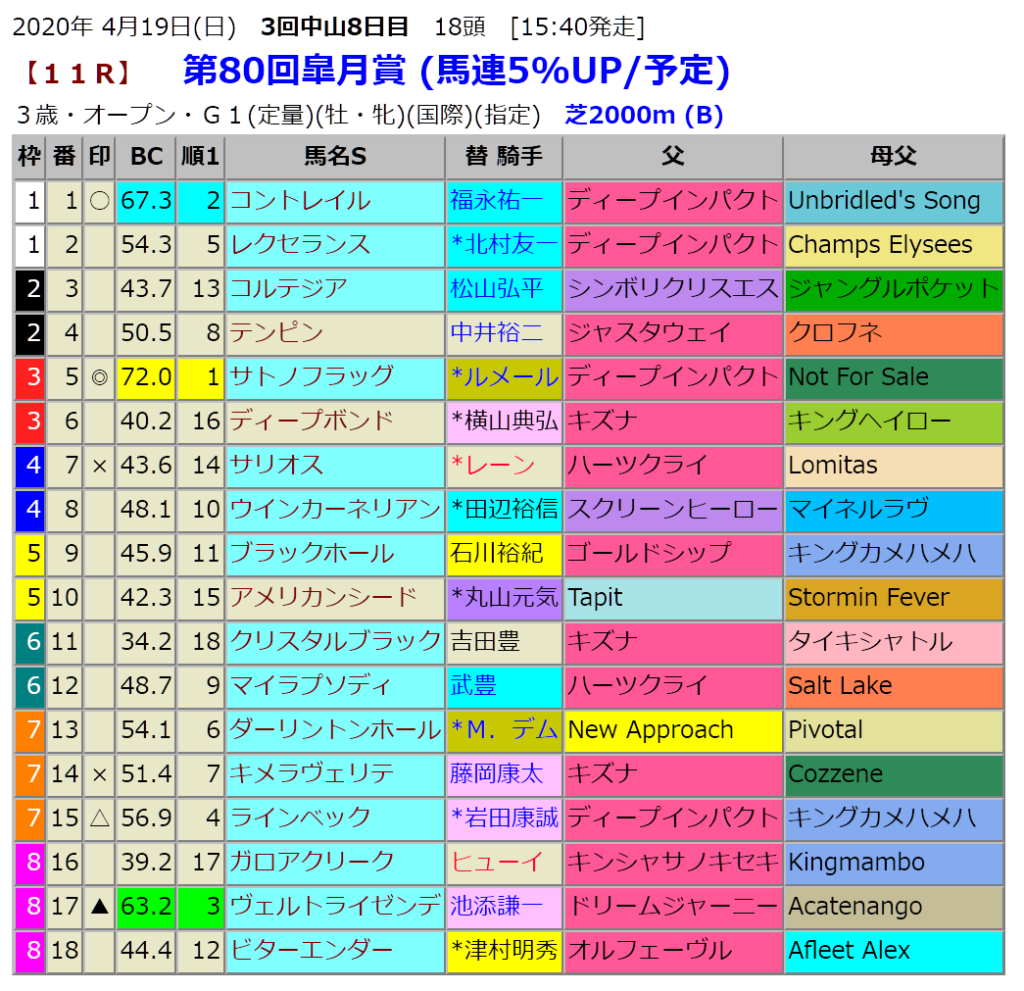Screen dimensions: 1024x991
Task: Open horse コントレイル's name link
Action: 300,201
